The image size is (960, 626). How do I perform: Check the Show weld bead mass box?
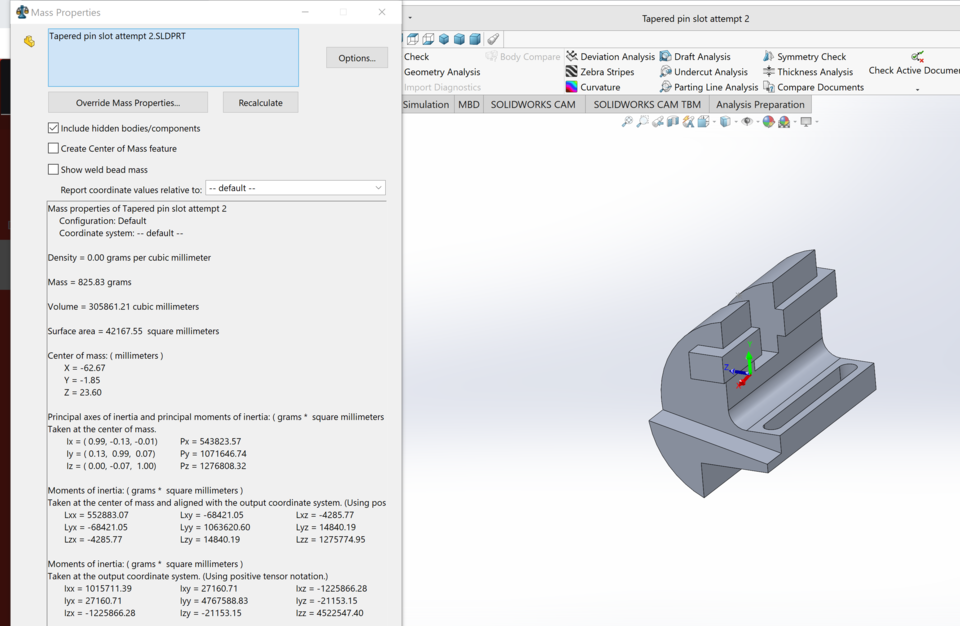(x=52, y=168)
